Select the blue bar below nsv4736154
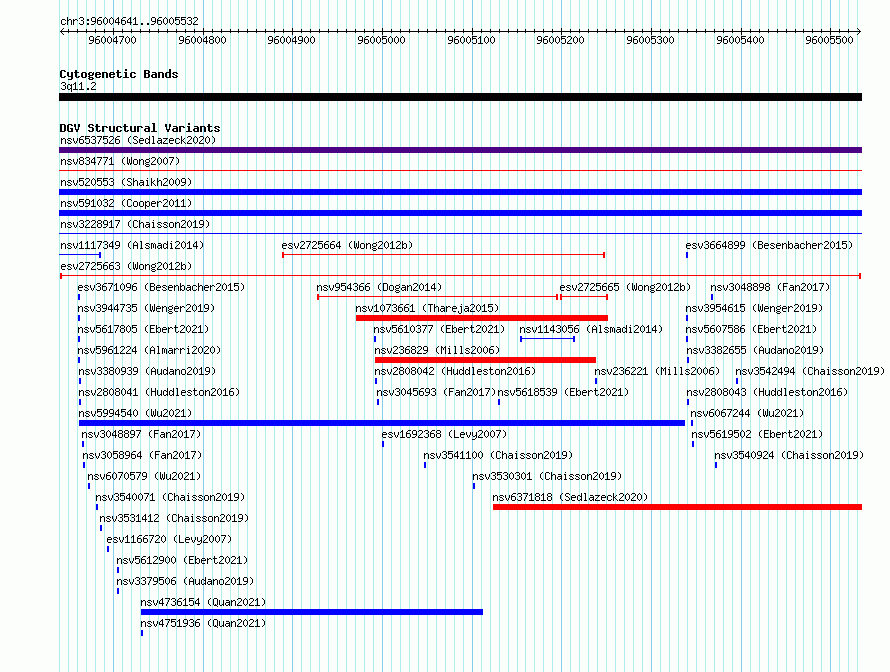The image size is (890, 672). click(312, 612)
